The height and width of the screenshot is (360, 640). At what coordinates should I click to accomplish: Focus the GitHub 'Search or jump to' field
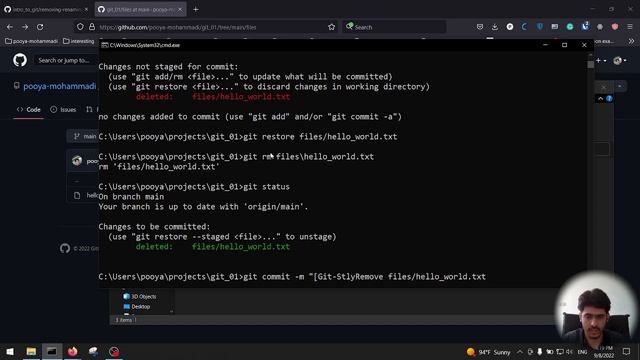coord(65,60)
